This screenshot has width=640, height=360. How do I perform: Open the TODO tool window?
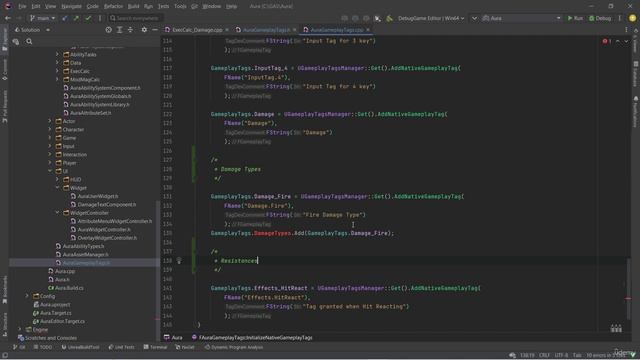pyautogui.click(x=43, y=347)
